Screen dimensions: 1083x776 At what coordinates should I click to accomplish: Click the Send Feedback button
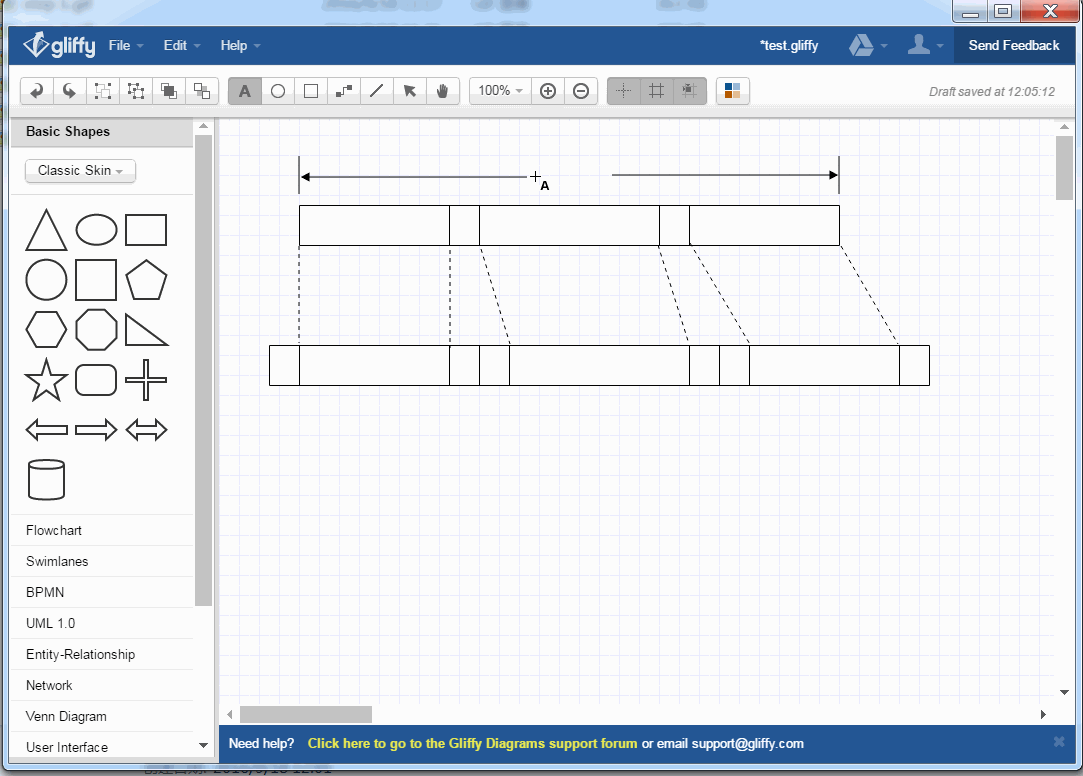coord(1013,45)
